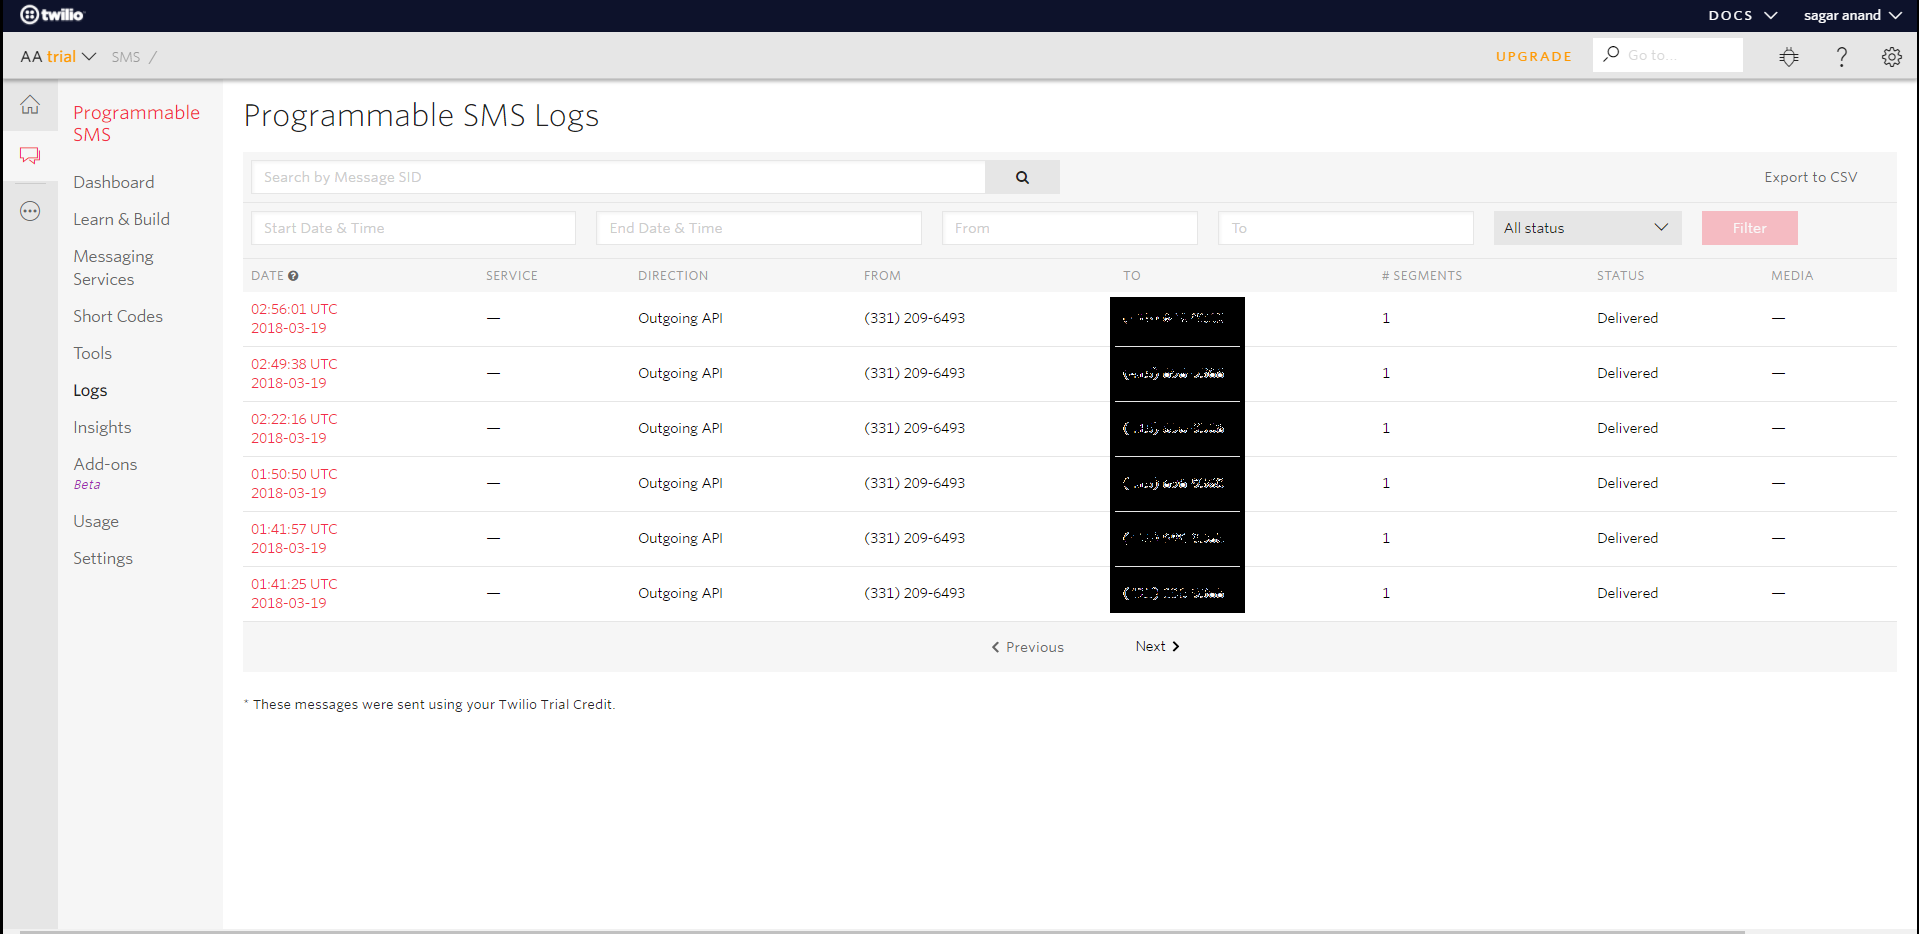The width and height of the screenshot is (1919, 934).
Task: Open Messaging Services section
Action: (113, 268)
